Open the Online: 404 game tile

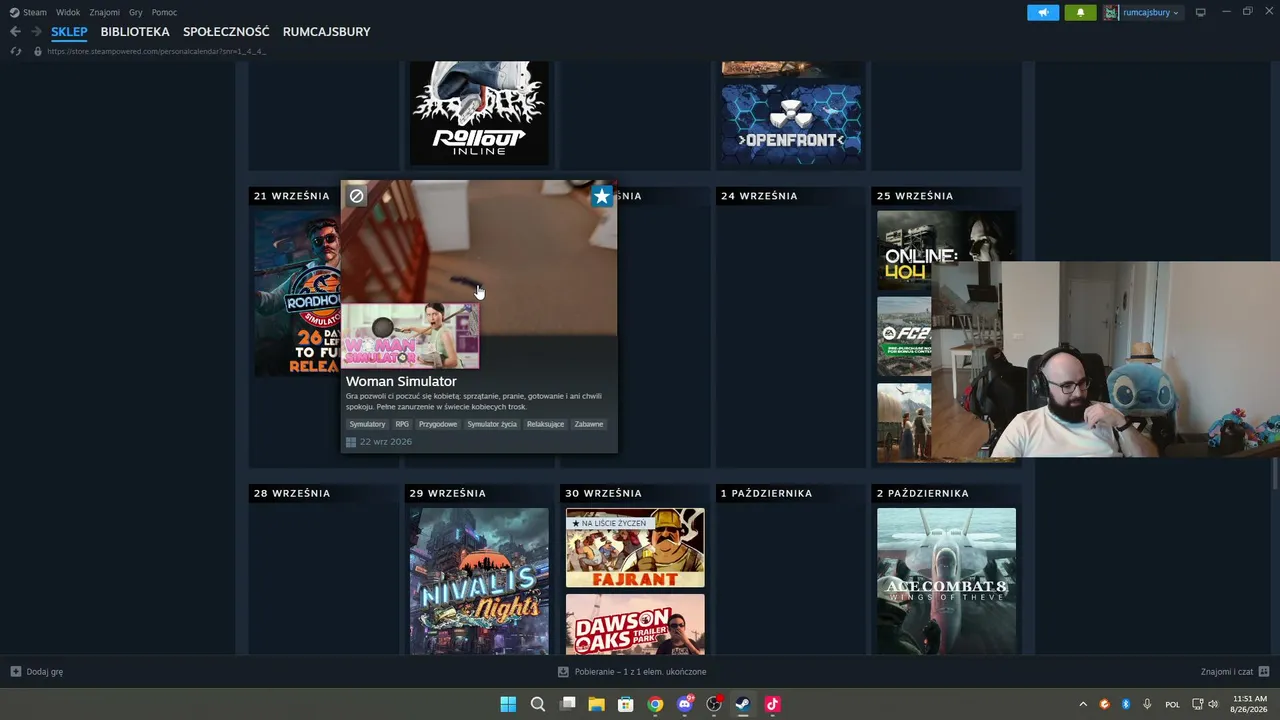point(946,251)
